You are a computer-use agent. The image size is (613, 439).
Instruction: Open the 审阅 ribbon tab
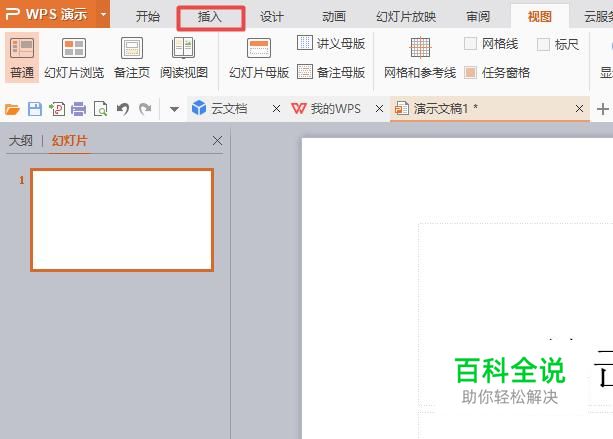(478, 17)
